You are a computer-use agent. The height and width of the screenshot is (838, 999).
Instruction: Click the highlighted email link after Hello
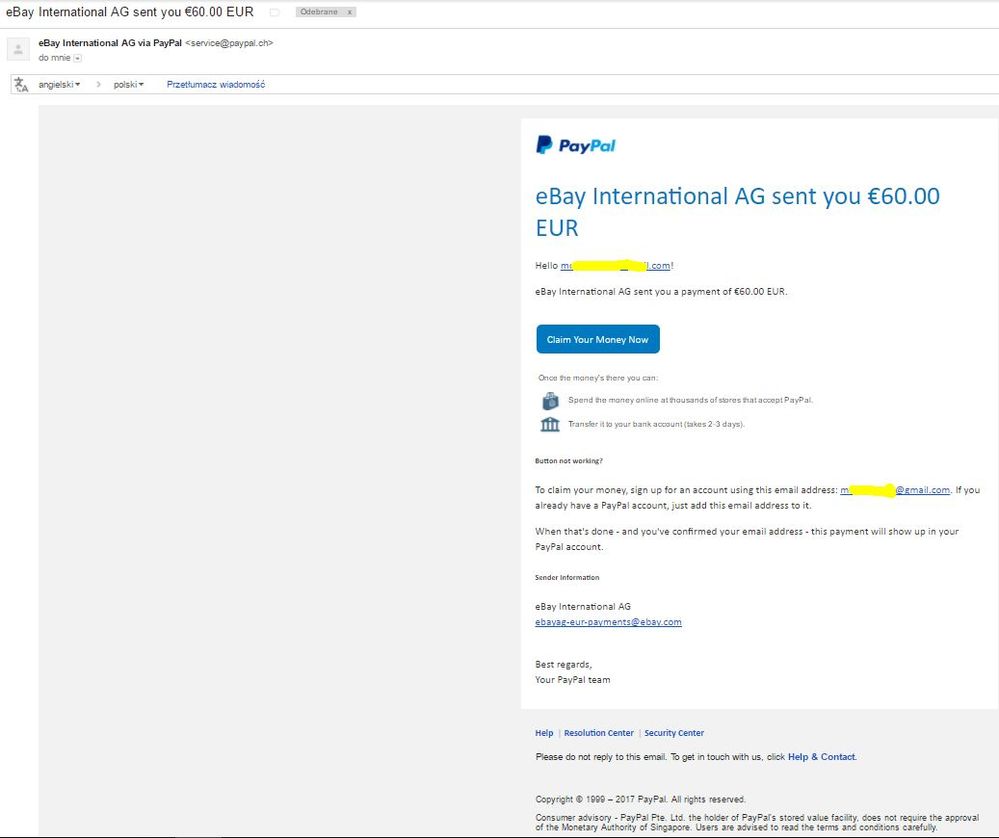[615, 266]
